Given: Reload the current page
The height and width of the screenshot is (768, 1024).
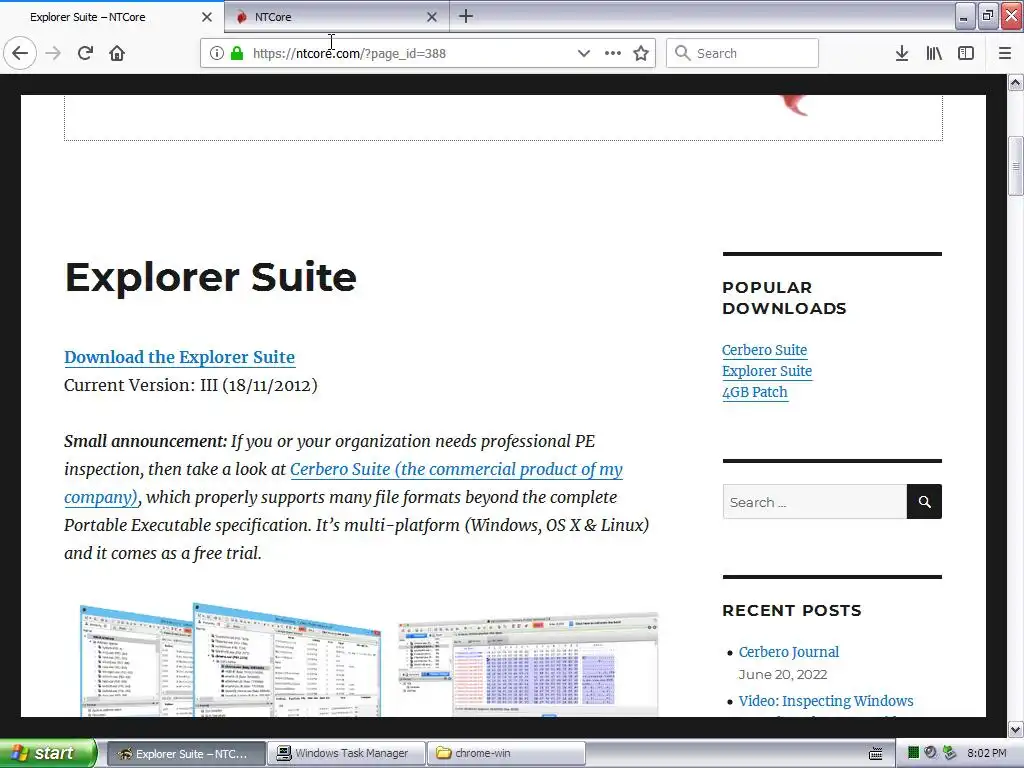Looking at the screenshot, I should [x=85, y=53].
